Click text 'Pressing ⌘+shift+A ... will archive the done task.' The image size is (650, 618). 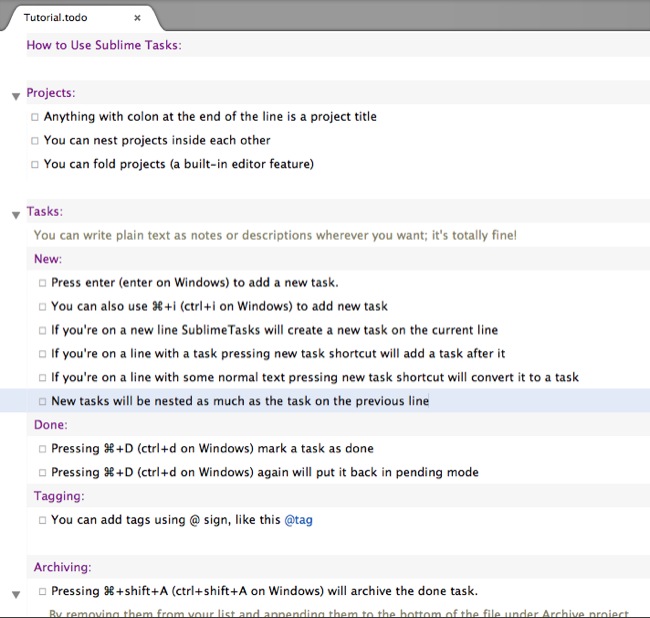click(264, 591)
